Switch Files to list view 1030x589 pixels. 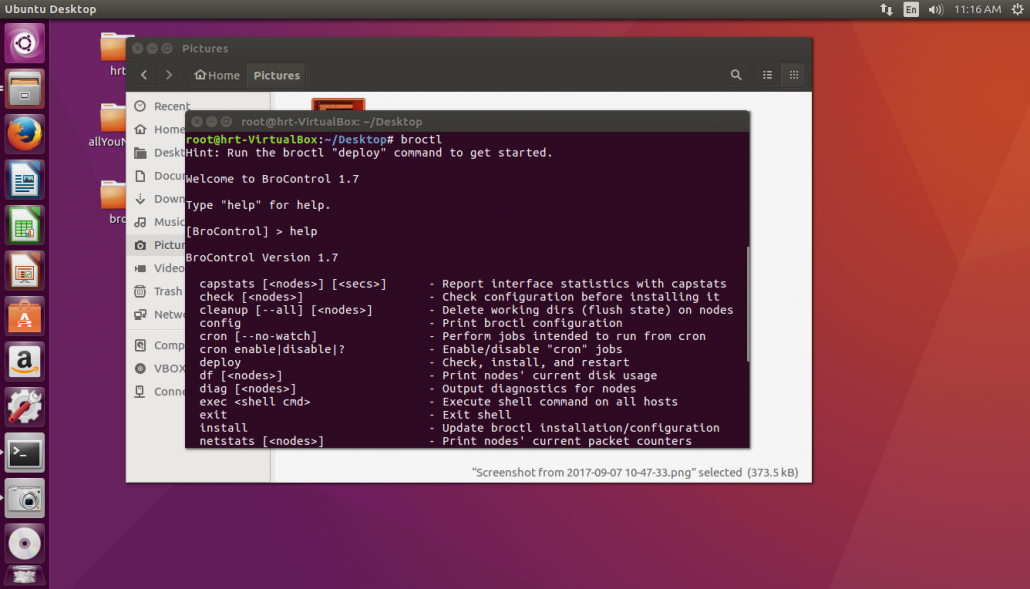(x=767, y=75)
